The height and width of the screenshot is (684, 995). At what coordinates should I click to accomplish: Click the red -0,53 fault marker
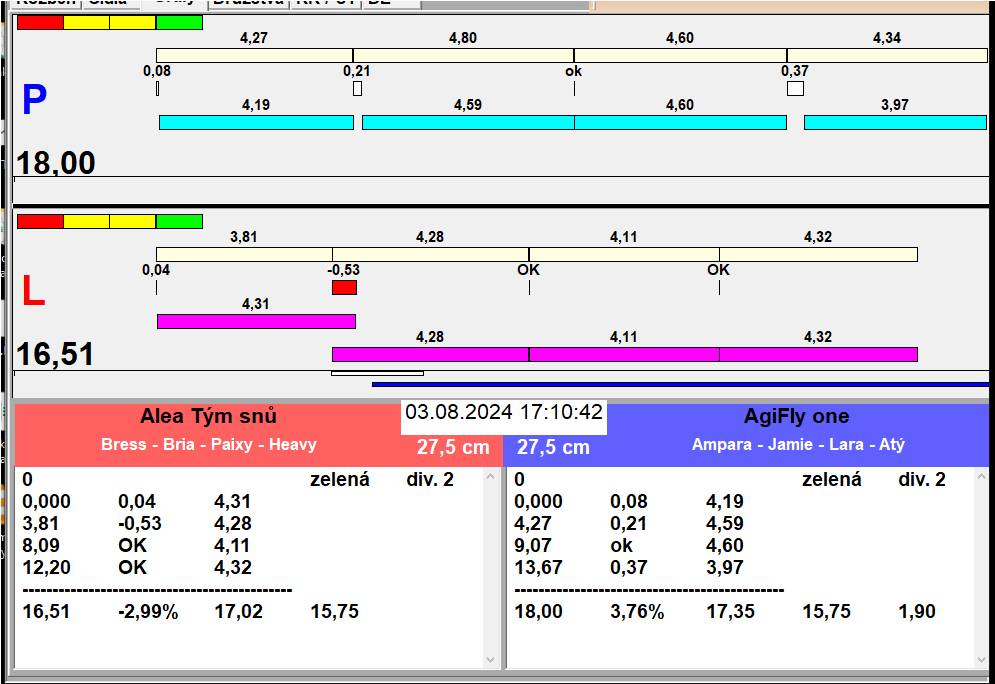coord(344,288)
